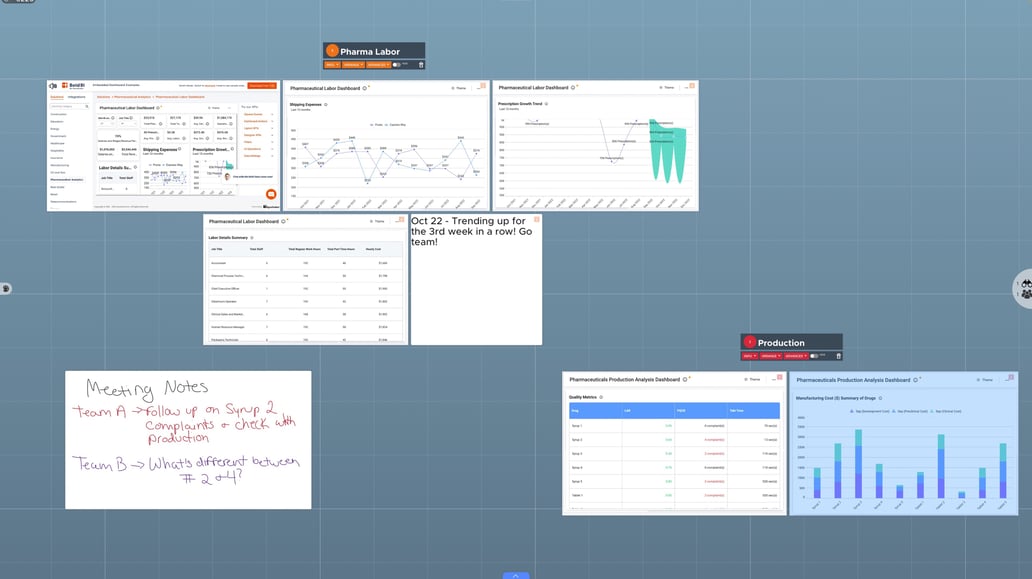Flip the toggle switch on the Pharma Labor toolbar
Screen dimensions: 1032x579
(x=397, y=65)
